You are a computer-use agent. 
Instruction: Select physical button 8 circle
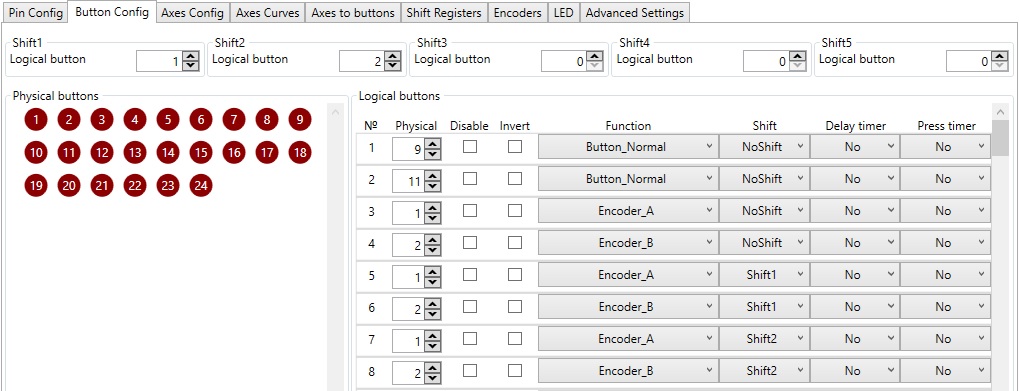[267, 120]
